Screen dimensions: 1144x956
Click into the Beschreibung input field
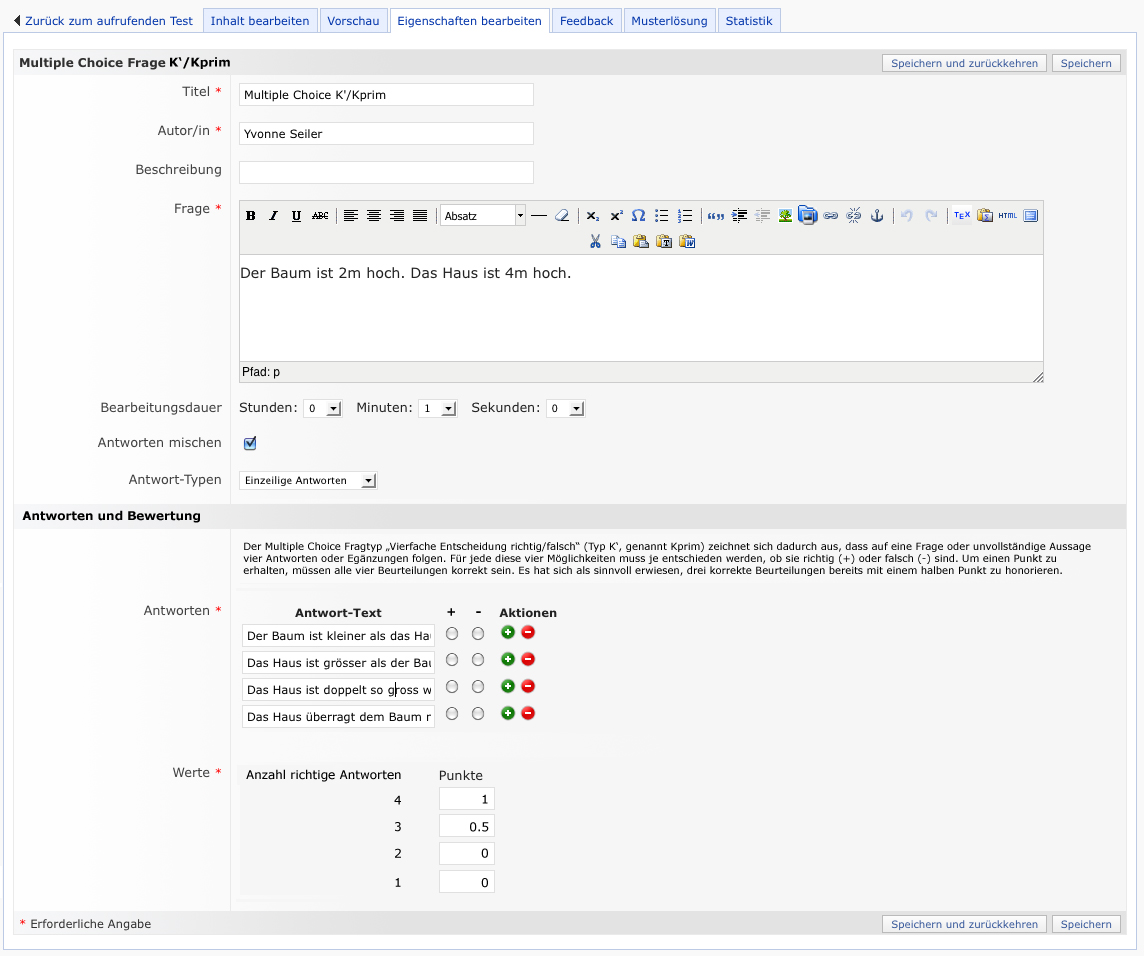[386, 172]
